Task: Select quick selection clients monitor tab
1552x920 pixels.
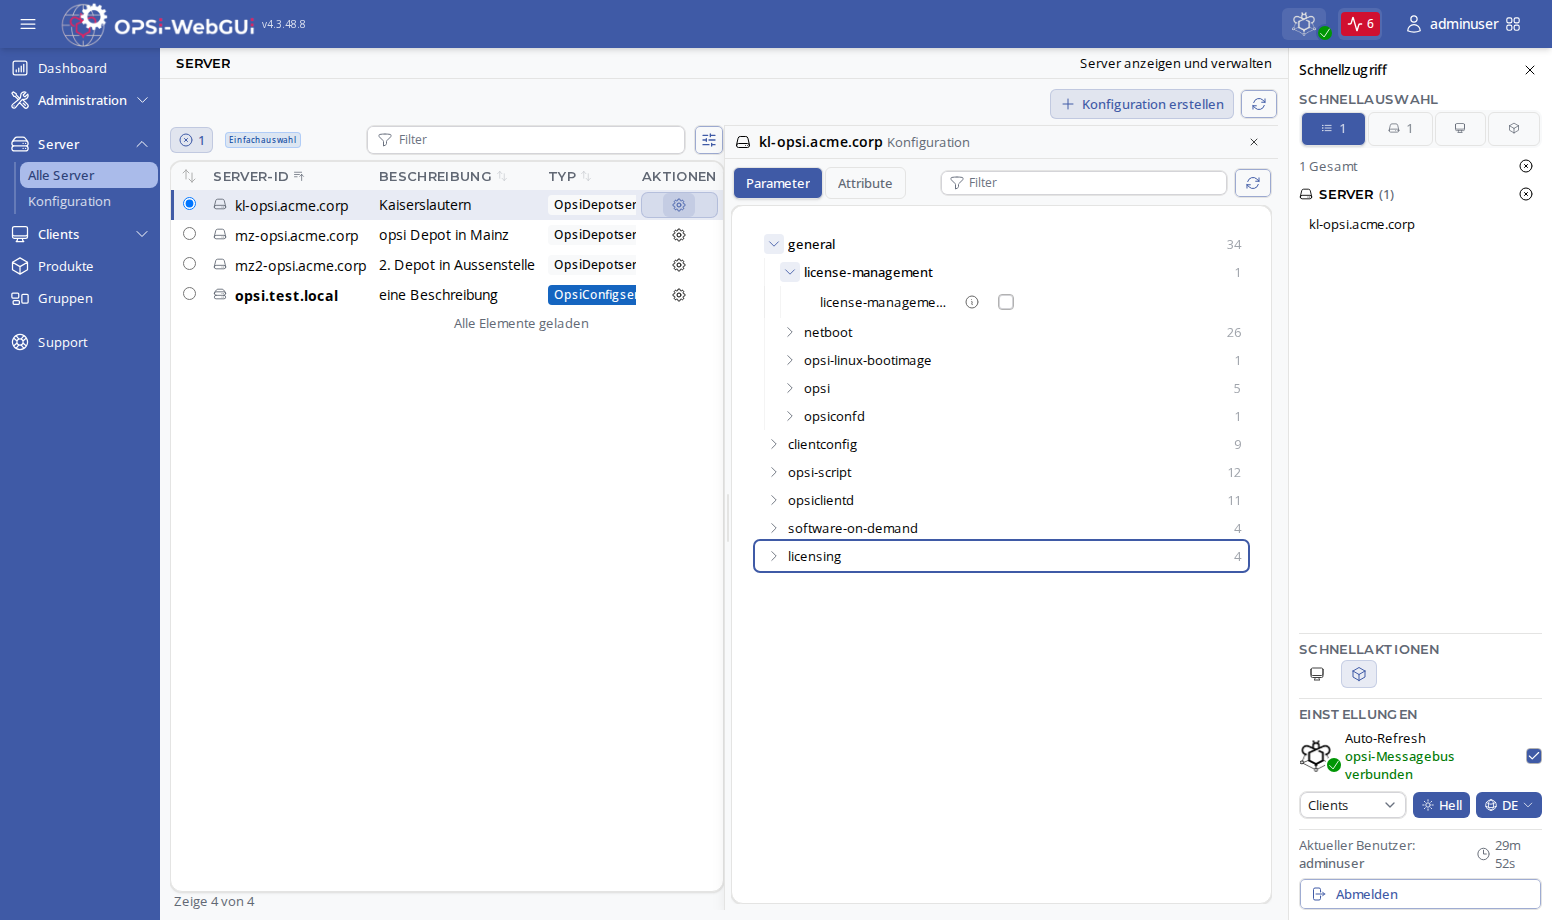Action: pyautogui.click(x=1460, y=128)
